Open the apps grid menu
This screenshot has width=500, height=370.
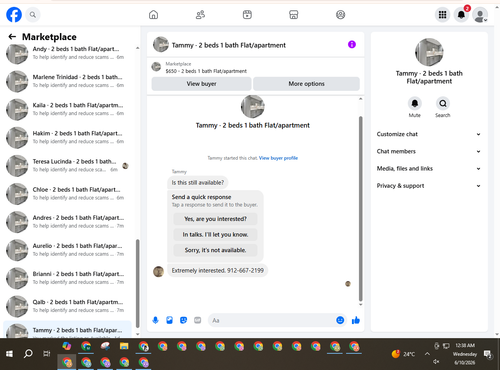click(442, 15)
